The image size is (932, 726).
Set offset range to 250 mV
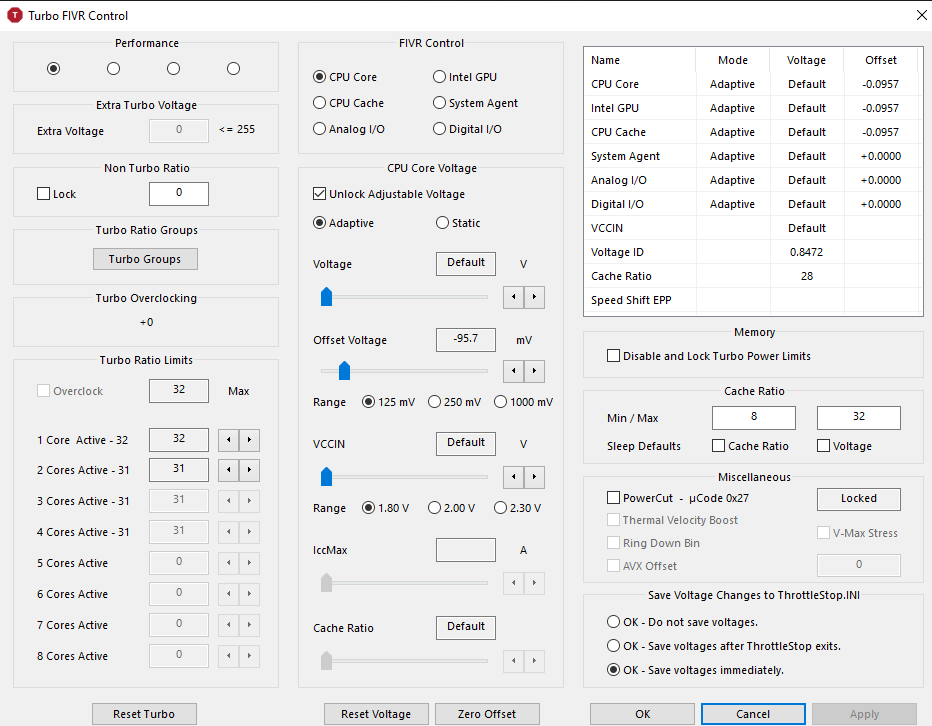455,402
